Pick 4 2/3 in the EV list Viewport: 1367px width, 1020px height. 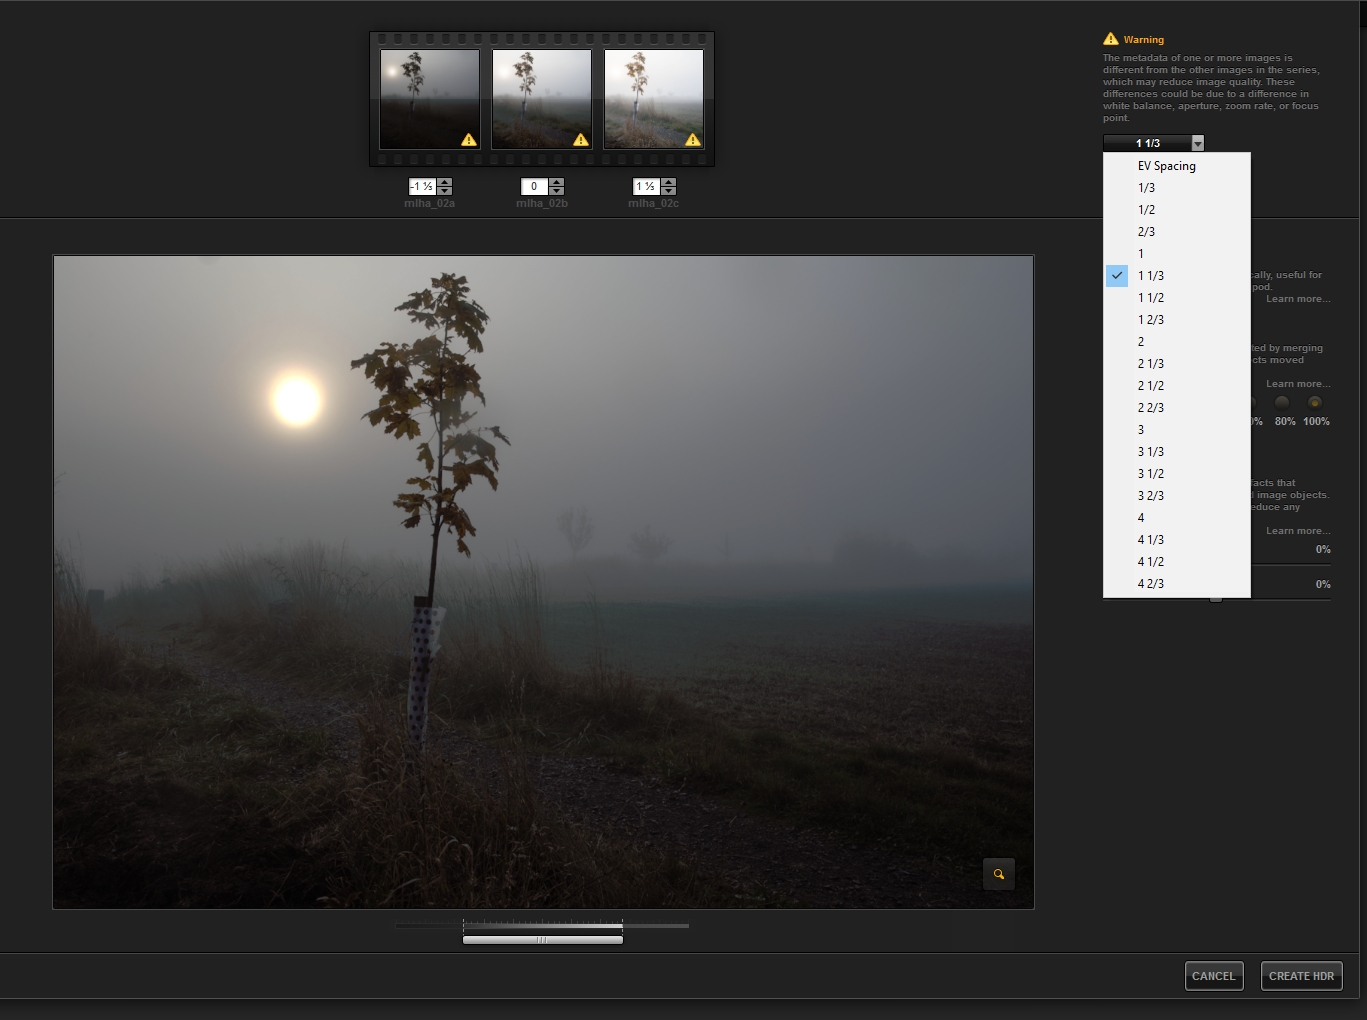(x=1150, y=584)
